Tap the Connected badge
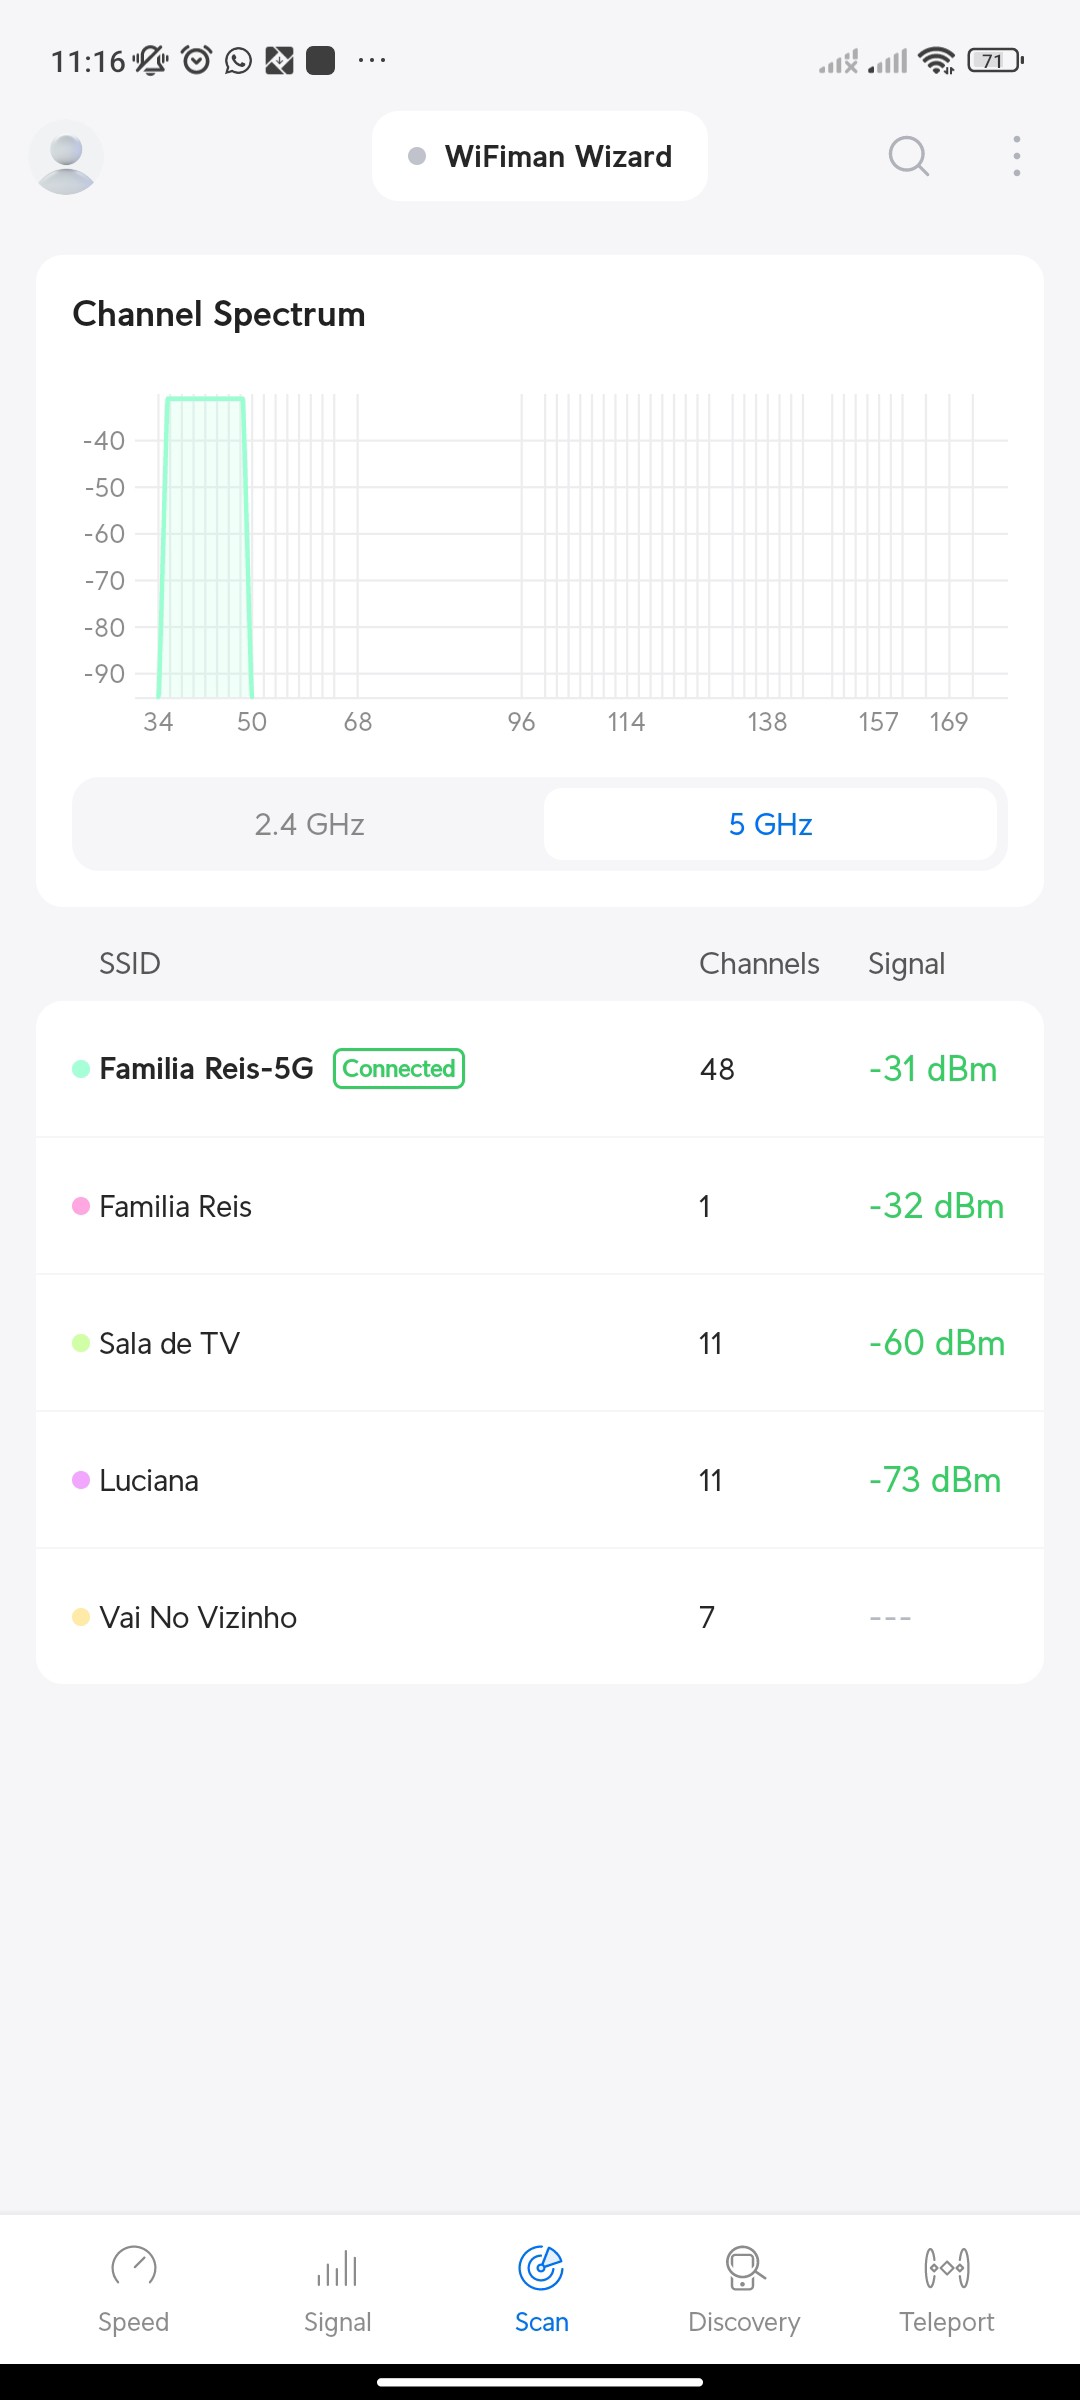This screenshot has height=2400, width=1080. (x=398, y=1069)
